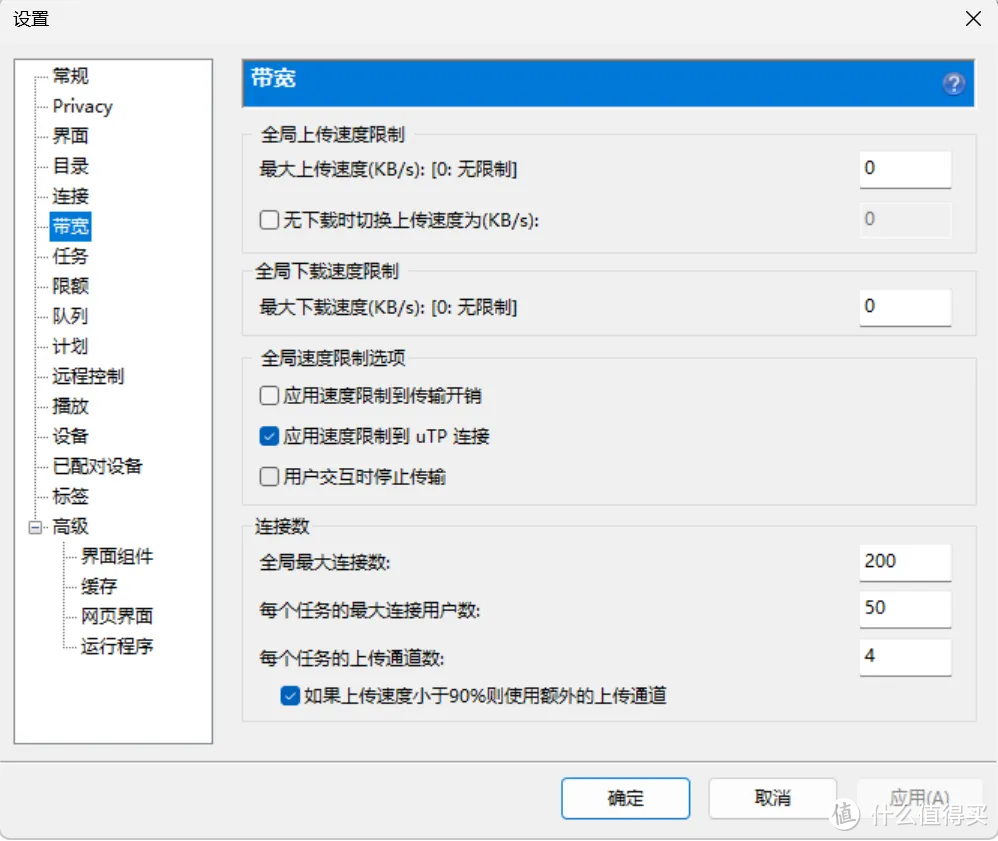The height and width of the screenshot is (841, 998).
Task: Enable 无下载时切换上传速度为 checkbox
Action: coord(269,220)
